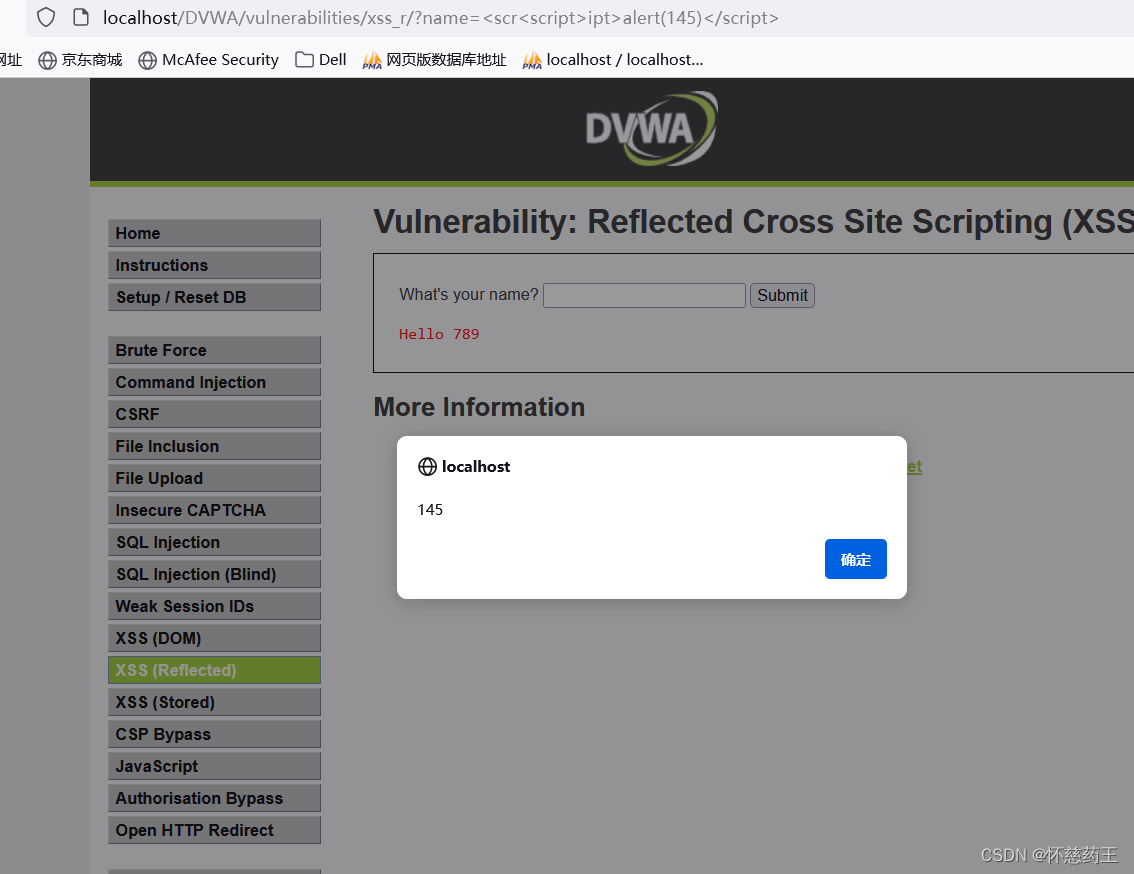1134x874 pixels.
Task: Open the XSS (DOM) page
Action: (x=214, y=638)
